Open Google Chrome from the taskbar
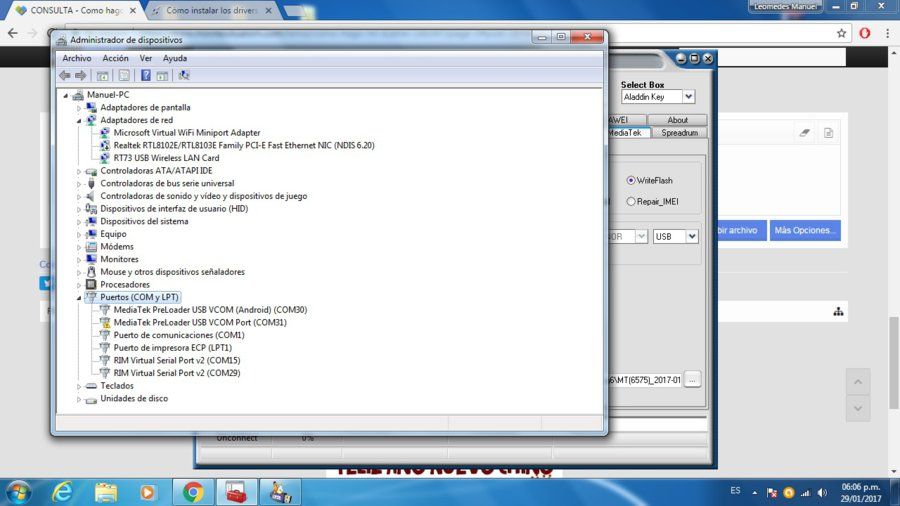This screenshot has height=506, width=900. coord(193,493)
